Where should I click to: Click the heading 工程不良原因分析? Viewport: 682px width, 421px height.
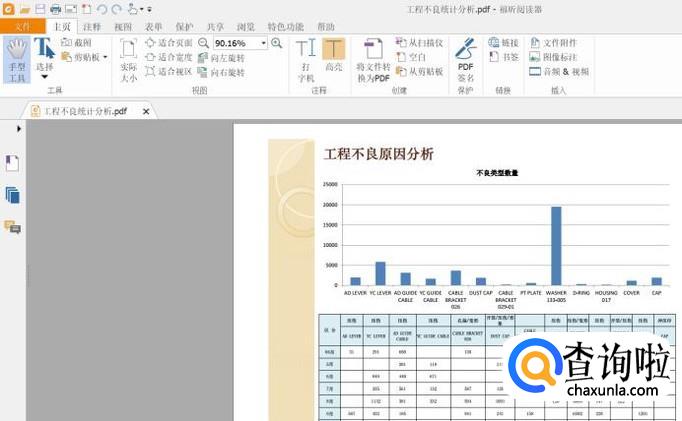coord(379,154)
